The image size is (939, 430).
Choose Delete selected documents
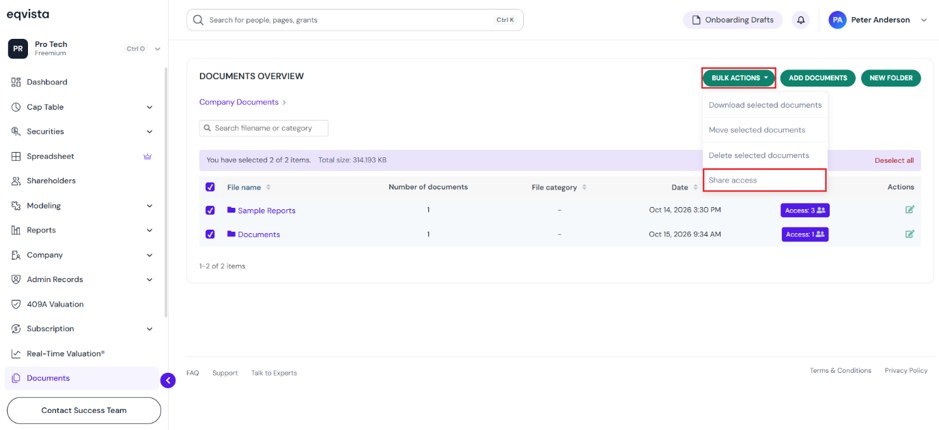point(765,155)
